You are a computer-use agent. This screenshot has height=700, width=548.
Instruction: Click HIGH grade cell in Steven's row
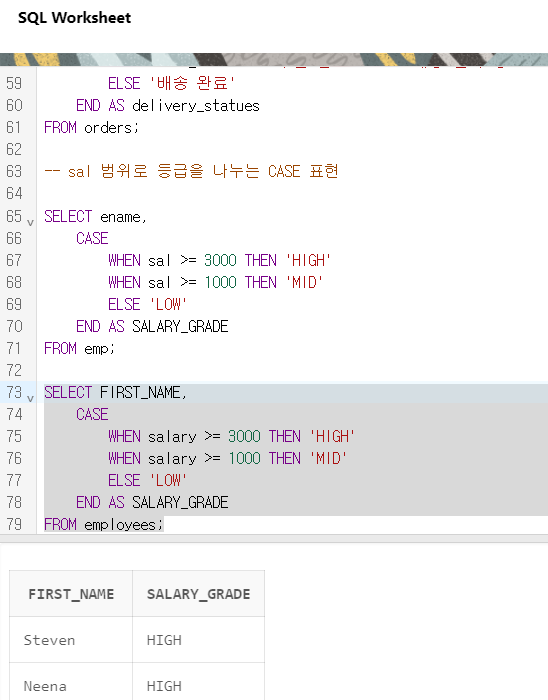(x=199, y=640)
